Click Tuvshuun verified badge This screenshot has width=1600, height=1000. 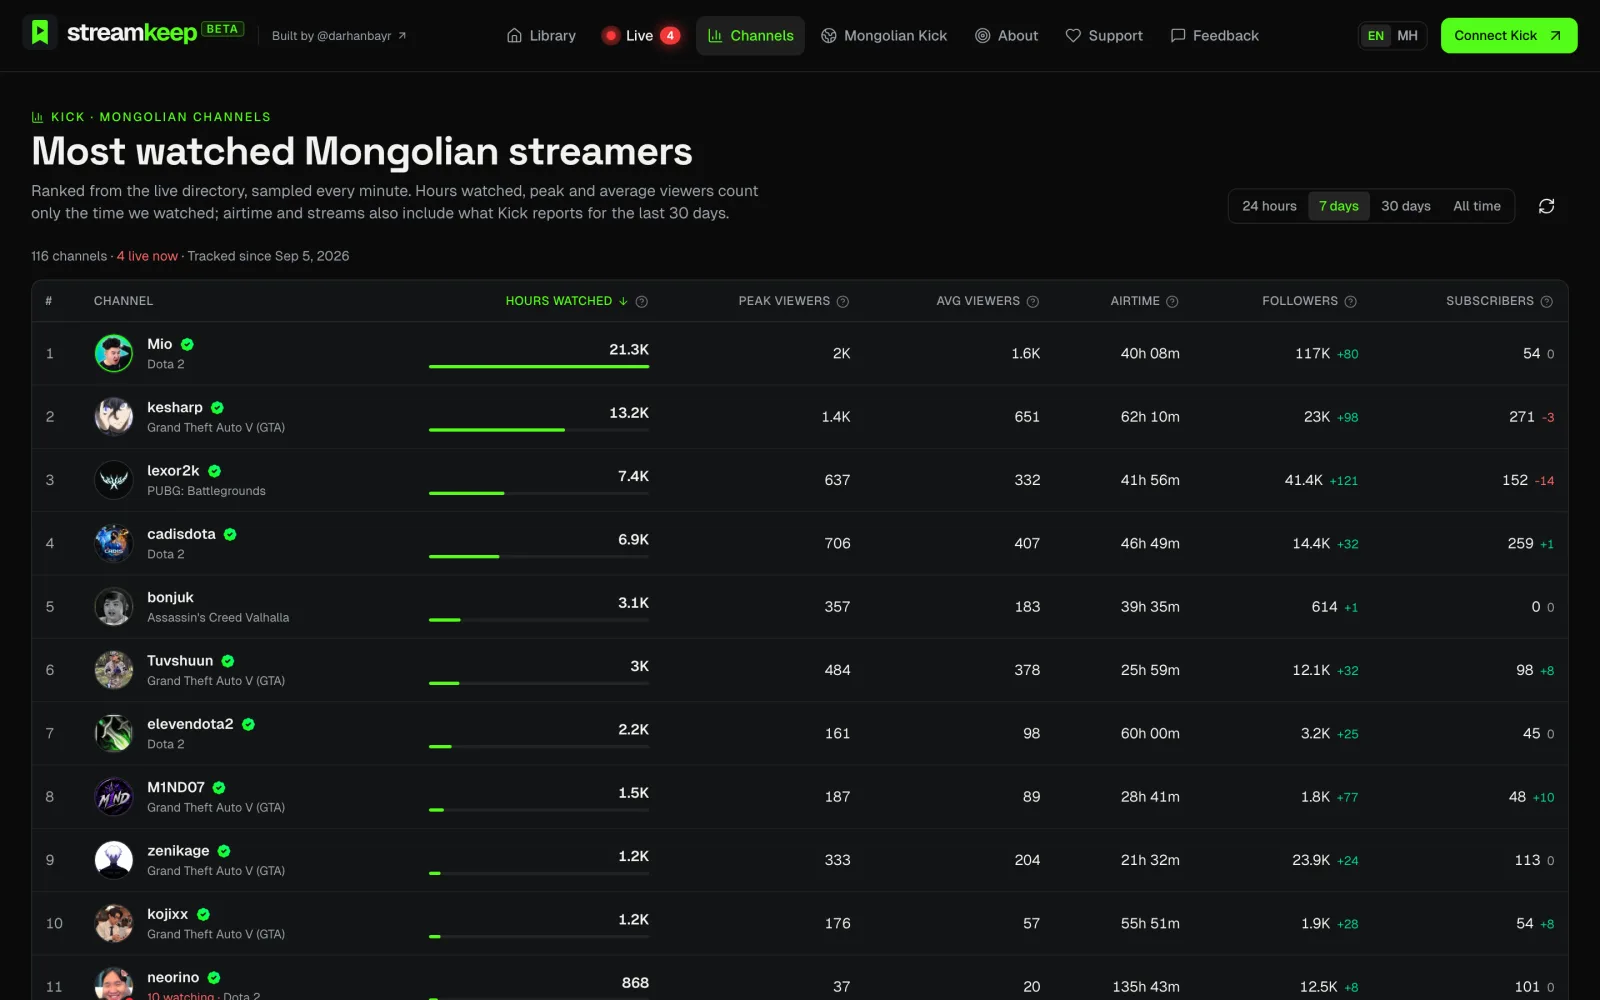click(228, 661)
